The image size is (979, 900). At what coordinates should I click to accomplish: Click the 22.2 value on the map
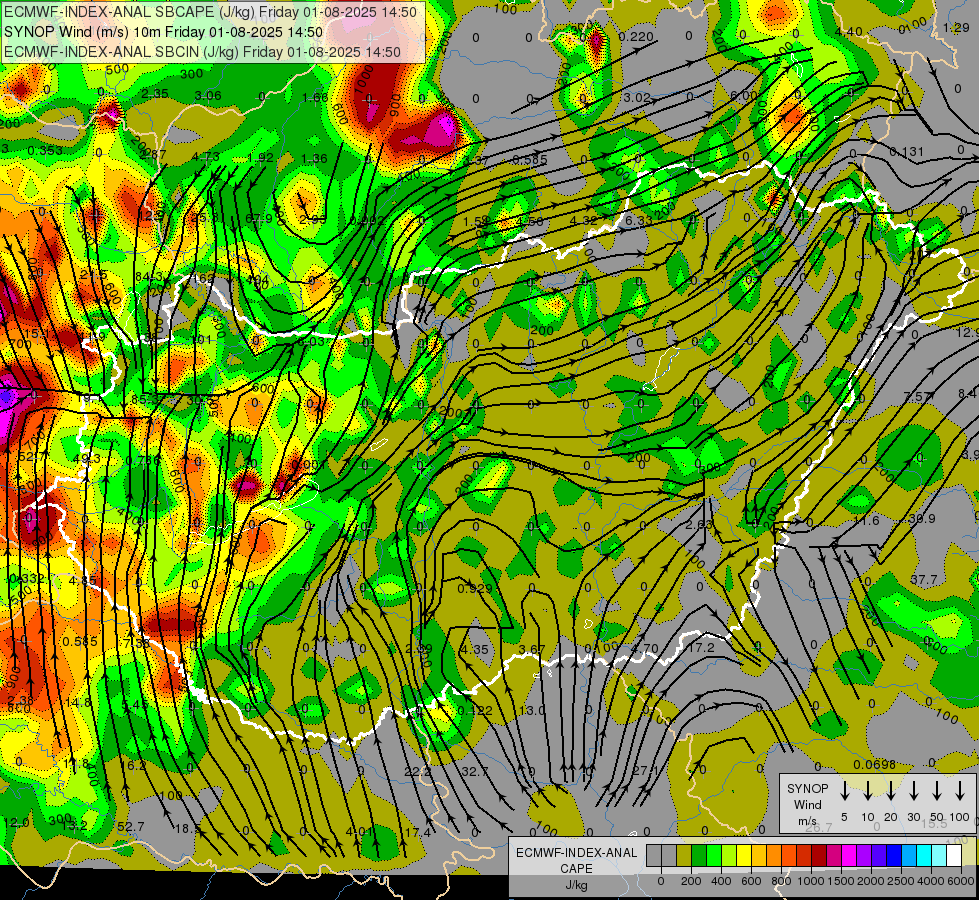click(418, 772)
